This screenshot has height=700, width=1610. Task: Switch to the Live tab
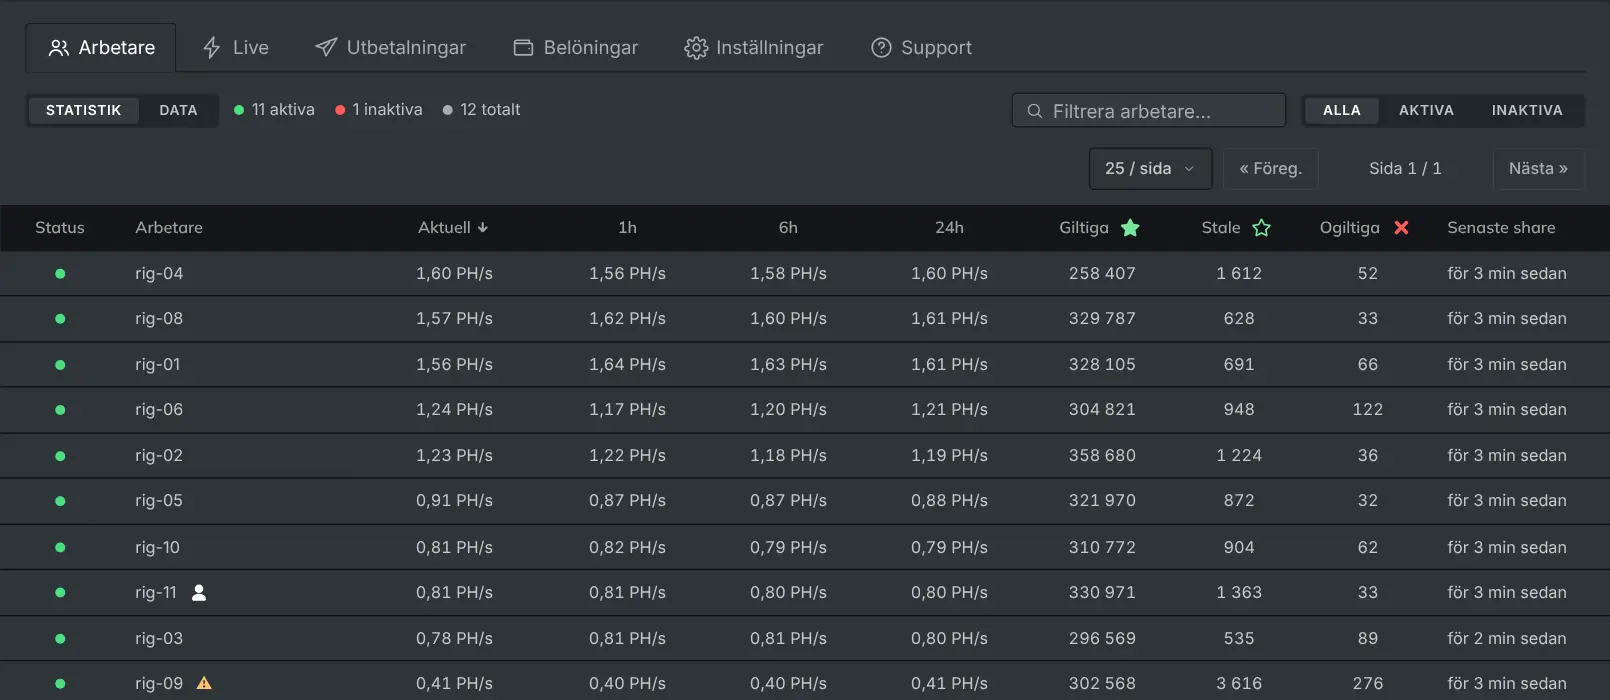pyautogui.click(x=235, y=47)
